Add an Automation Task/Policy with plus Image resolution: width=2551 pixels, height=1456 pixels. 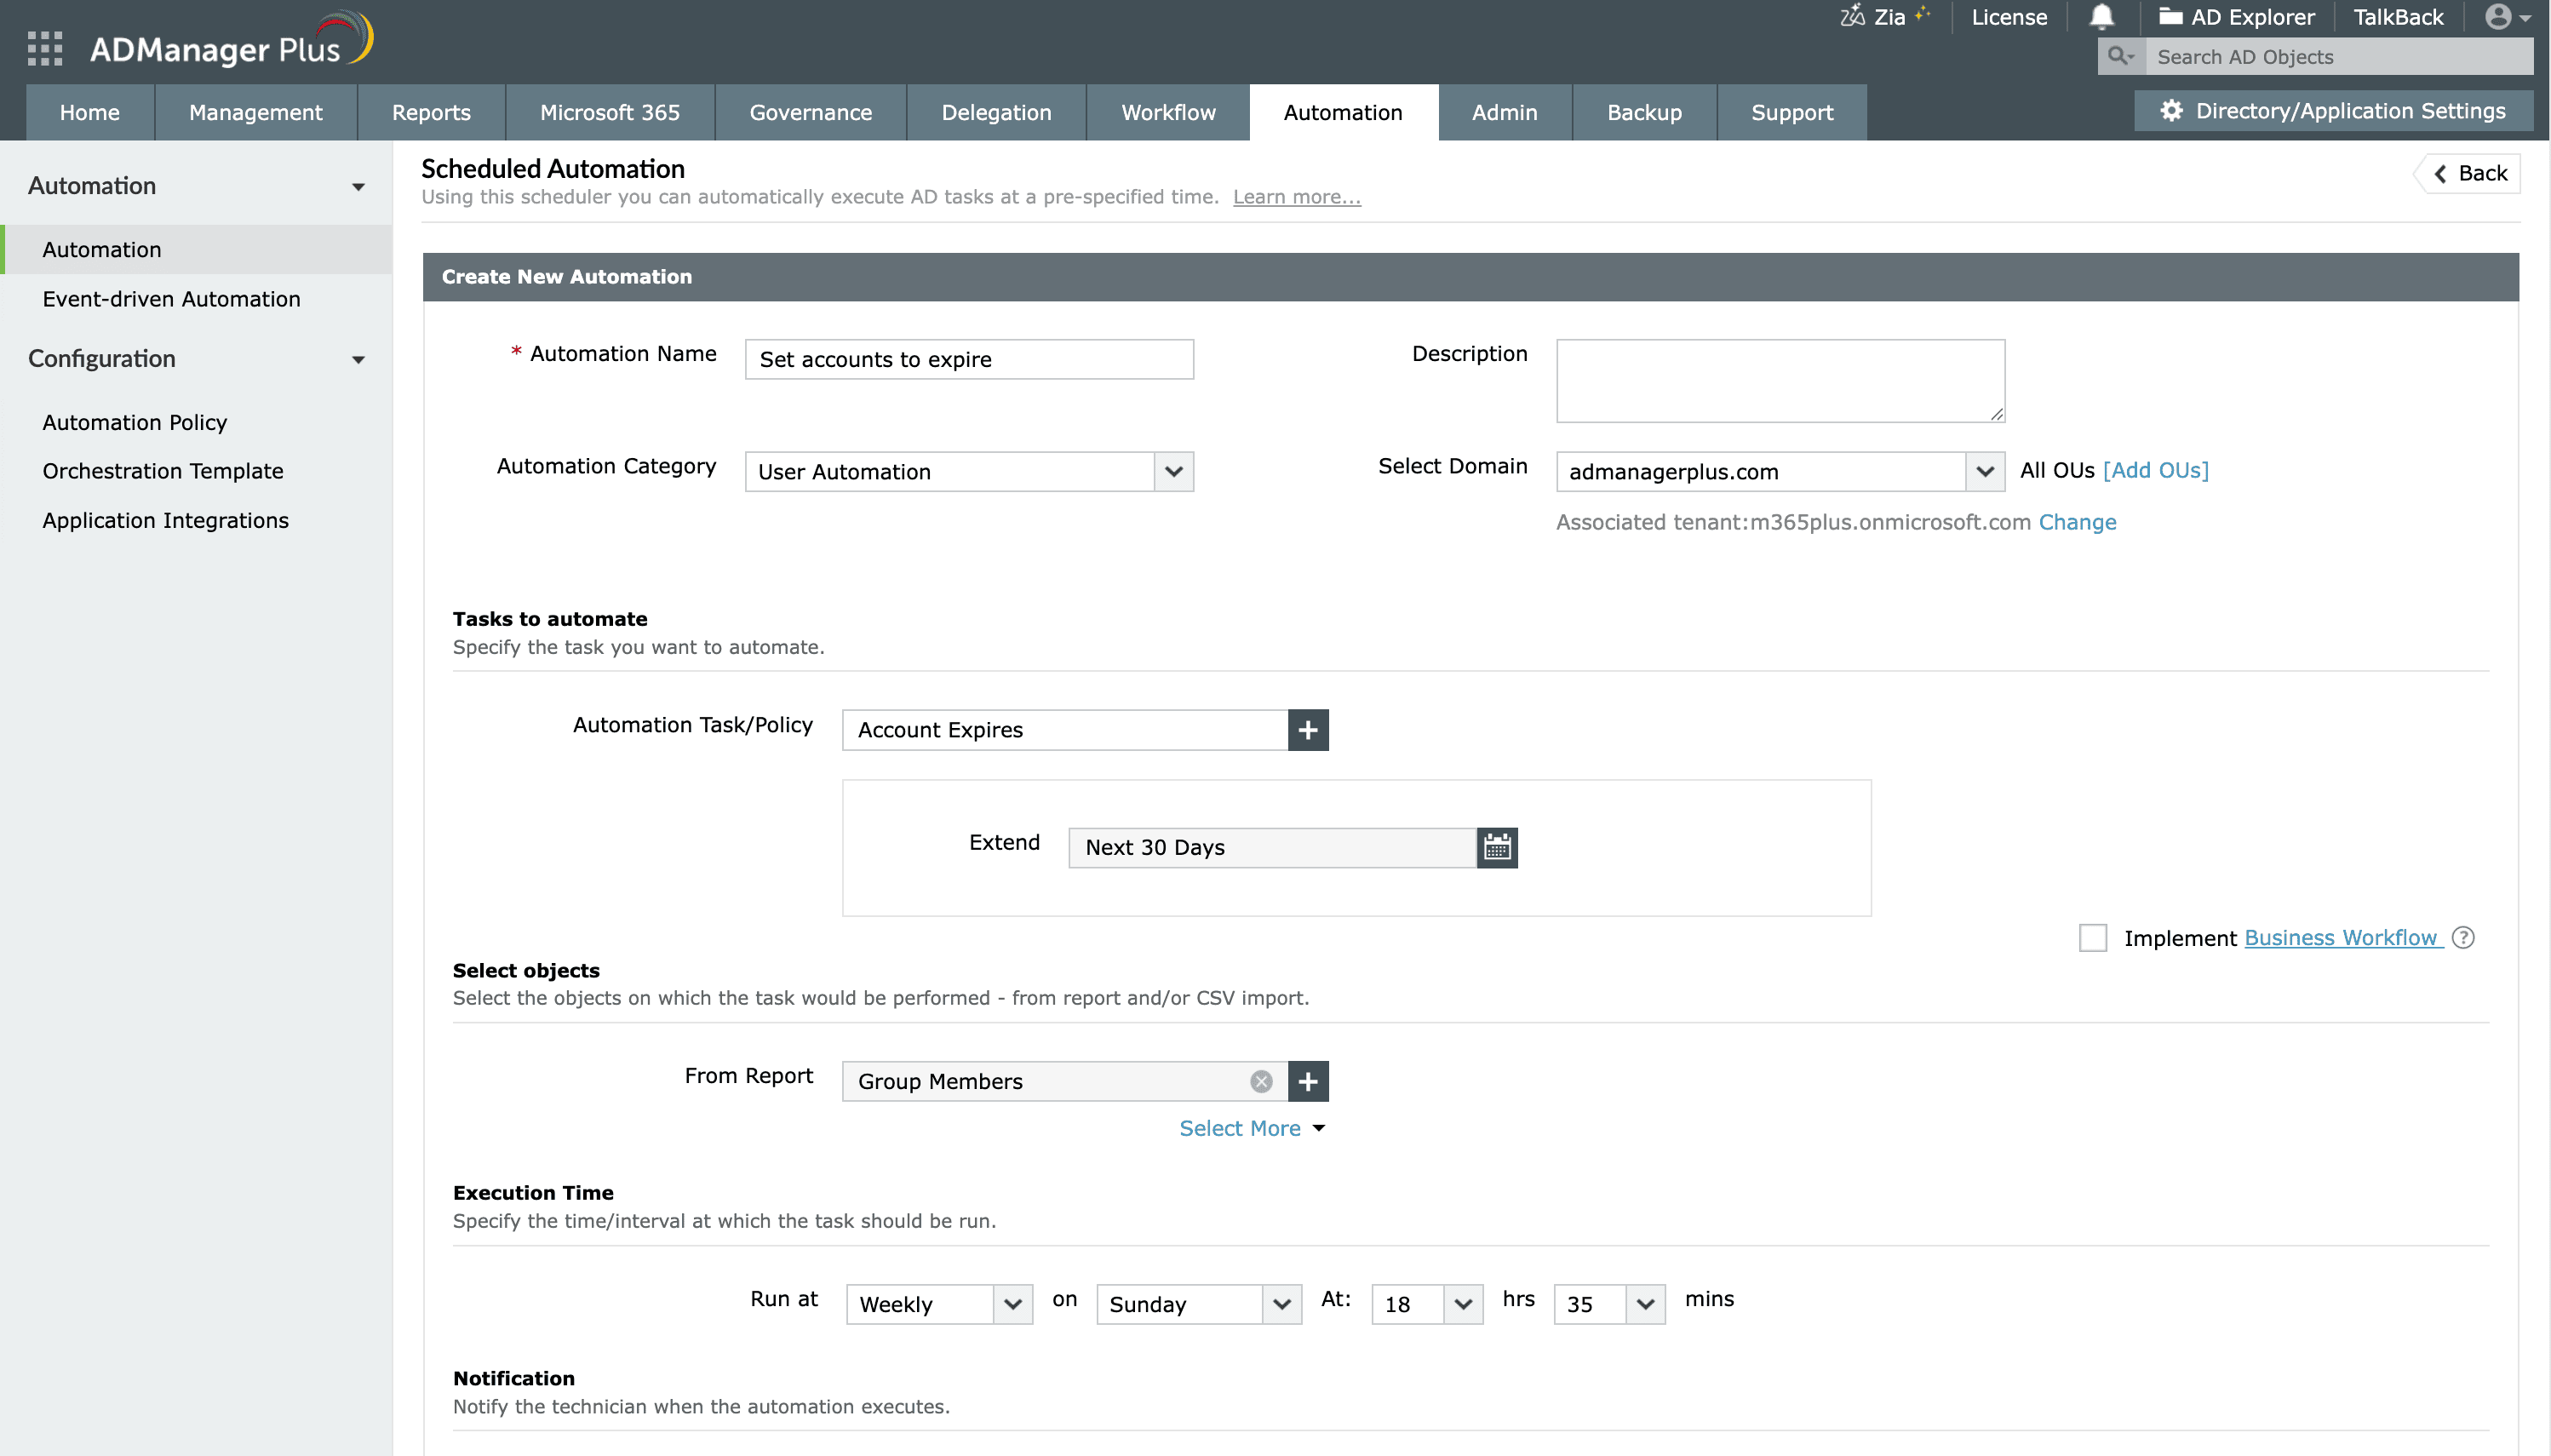click(1307, 730)
